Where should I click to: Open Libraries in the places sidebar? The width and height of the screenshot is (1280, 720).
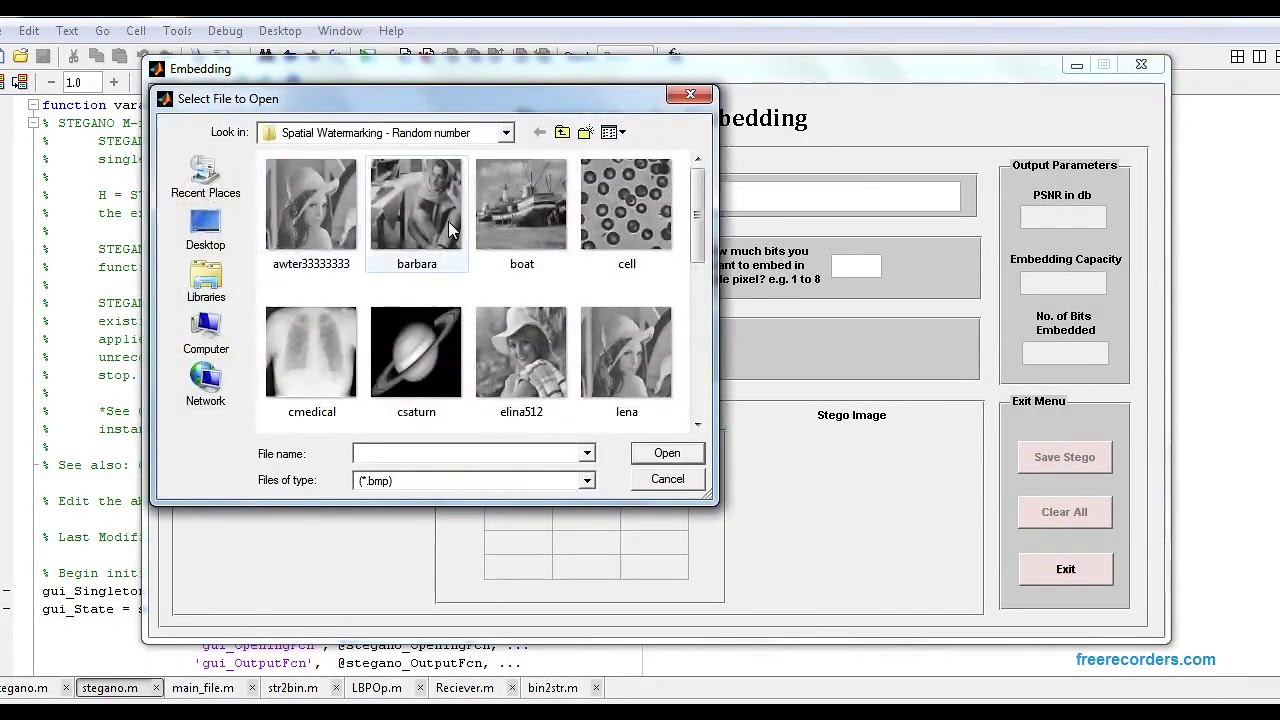point(205,282)
